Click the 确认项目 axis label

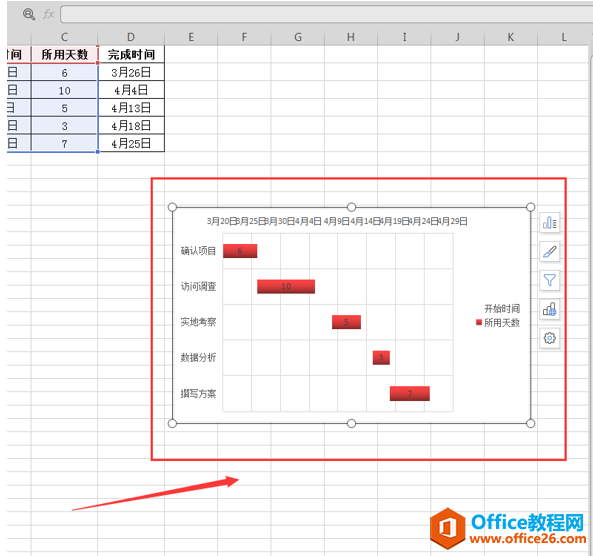[198, 251]
